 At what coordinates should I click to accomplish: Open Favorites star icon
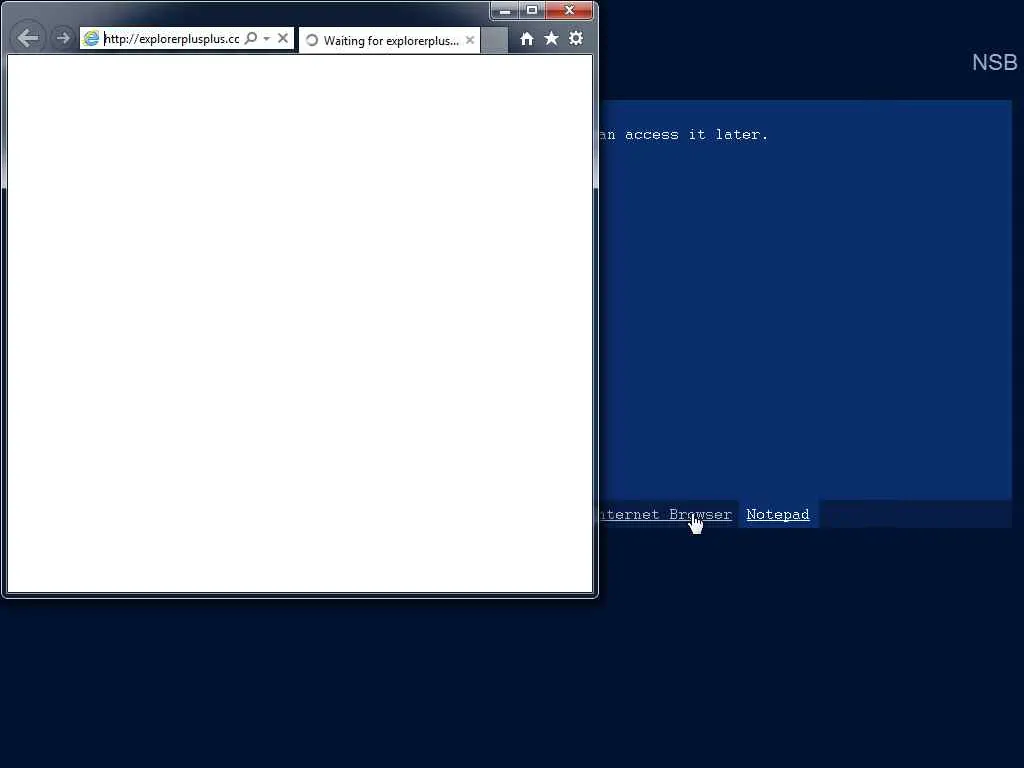click(x=551, y=39)
